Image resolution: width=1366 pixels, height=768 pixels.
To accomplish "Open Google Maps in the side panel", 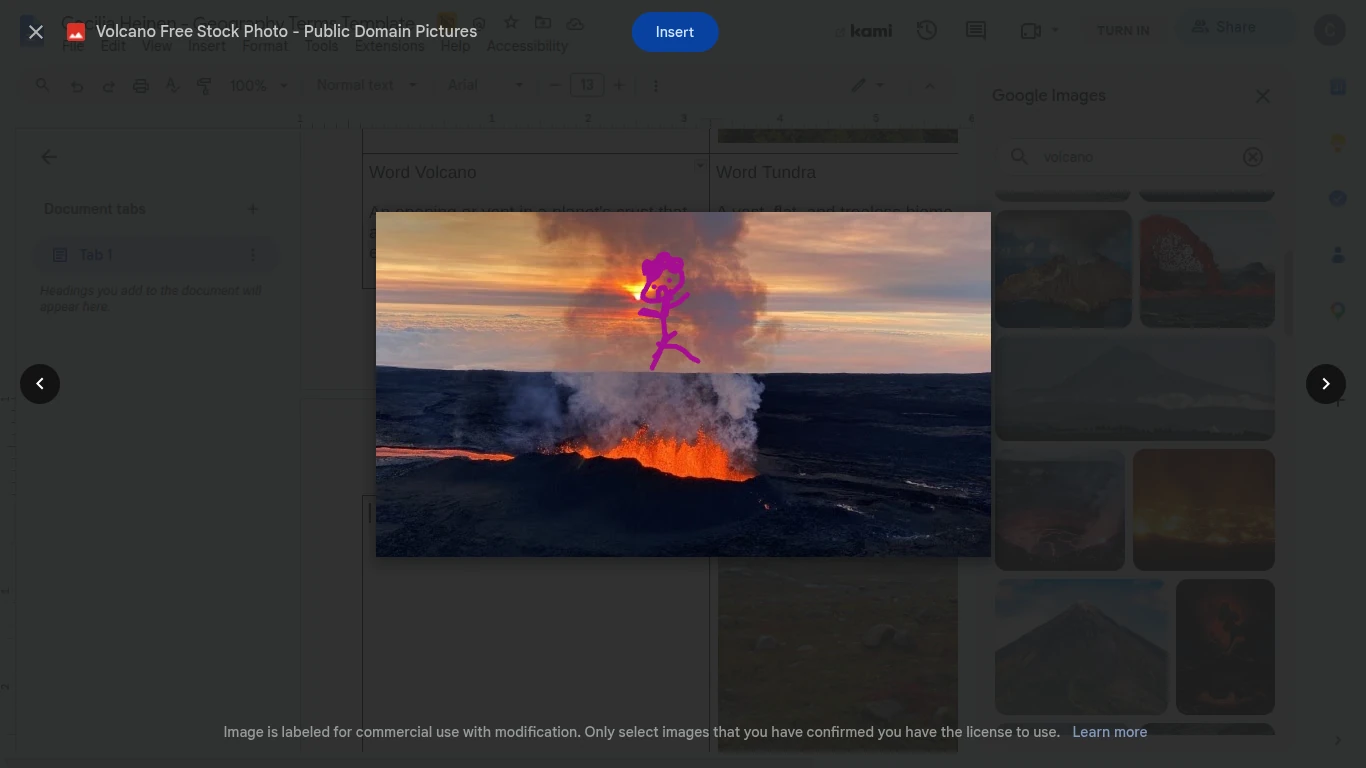I will [x=1338, y=311].
